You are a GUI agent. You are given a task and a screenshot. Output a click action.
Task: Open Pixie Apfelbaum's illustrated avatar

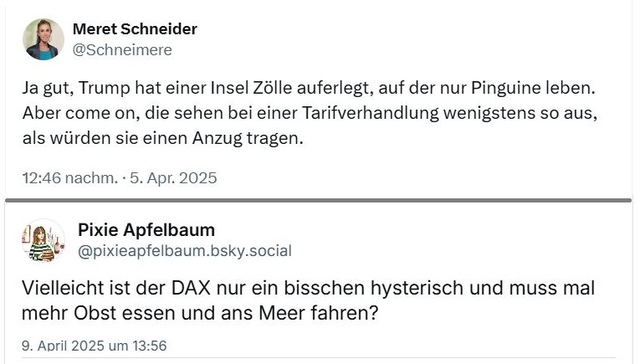[x=43, y=240]
